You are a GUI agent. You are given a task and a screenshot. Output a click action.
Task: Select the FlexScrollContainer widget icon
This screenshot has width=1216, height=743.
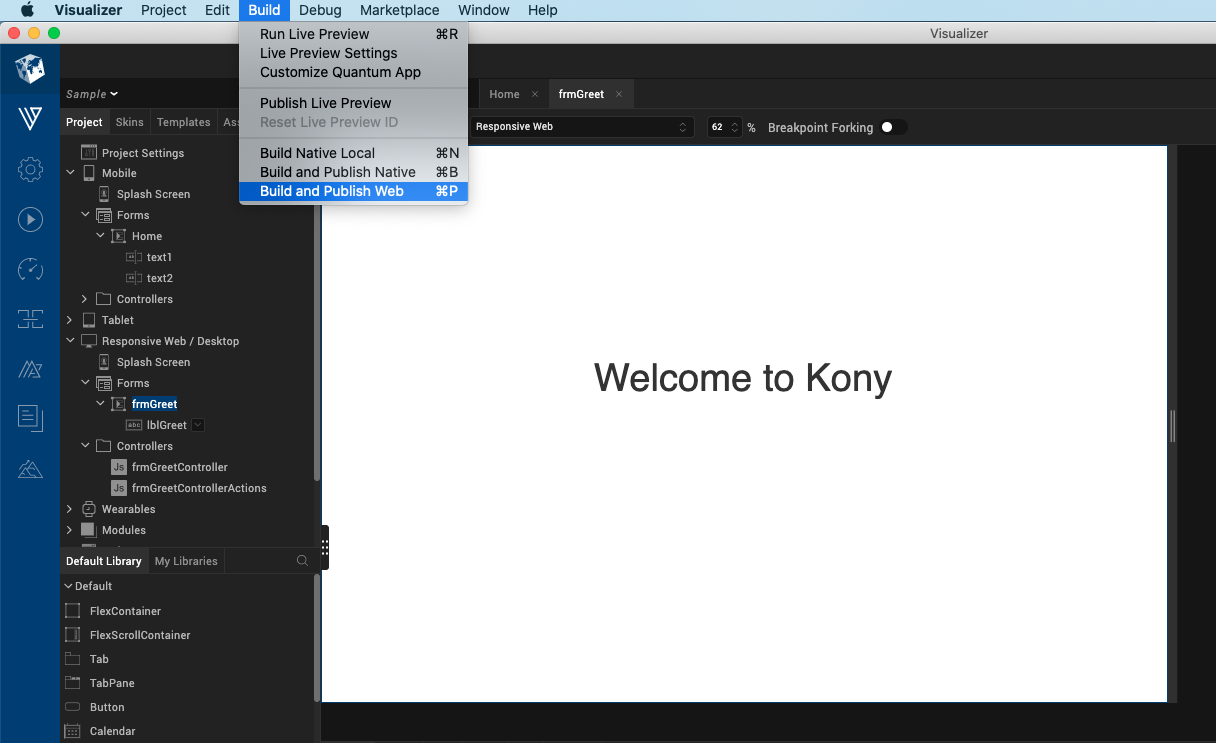click(x=72, y=635)
